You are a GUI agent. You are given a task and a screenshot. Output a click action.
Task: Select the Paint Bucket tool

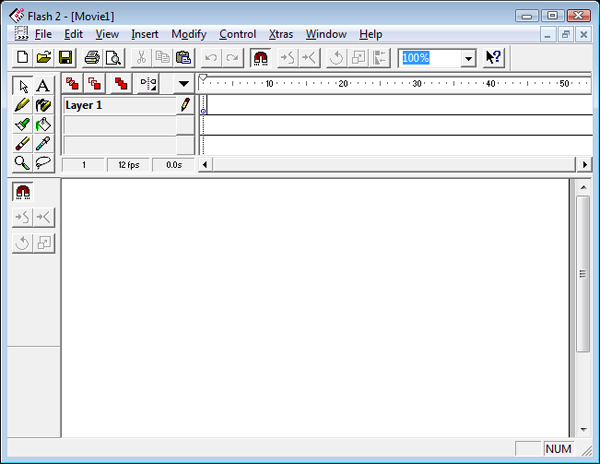[x=43, y=125]
